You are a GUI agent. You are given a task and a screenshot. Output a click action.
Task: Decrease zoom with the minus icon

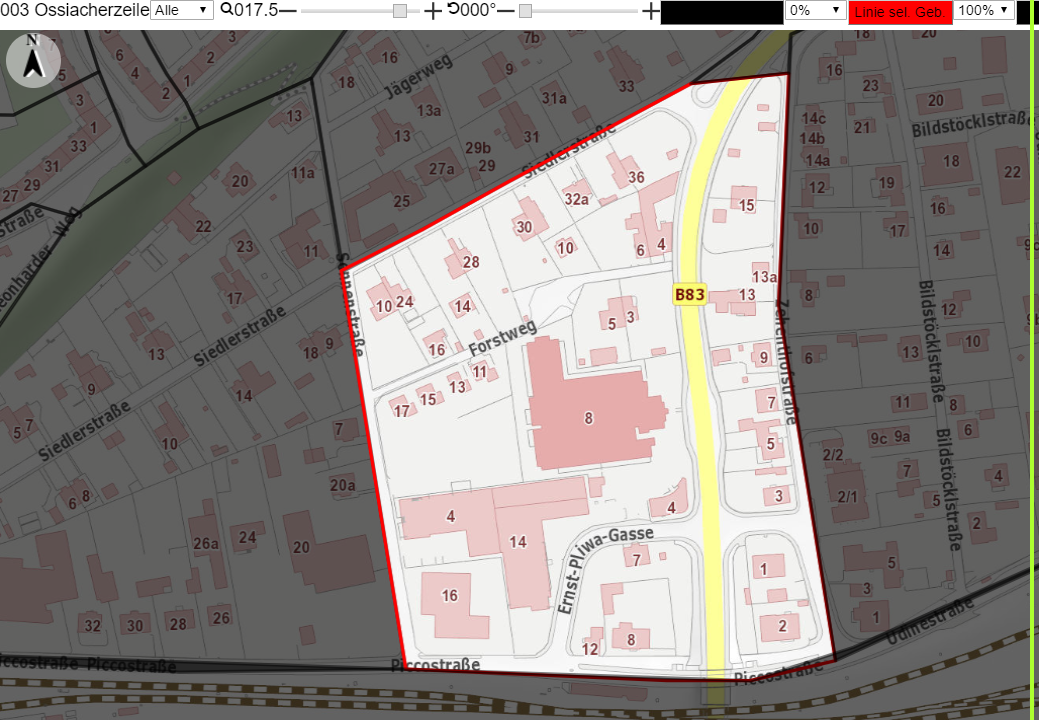[x=288, y=11]
